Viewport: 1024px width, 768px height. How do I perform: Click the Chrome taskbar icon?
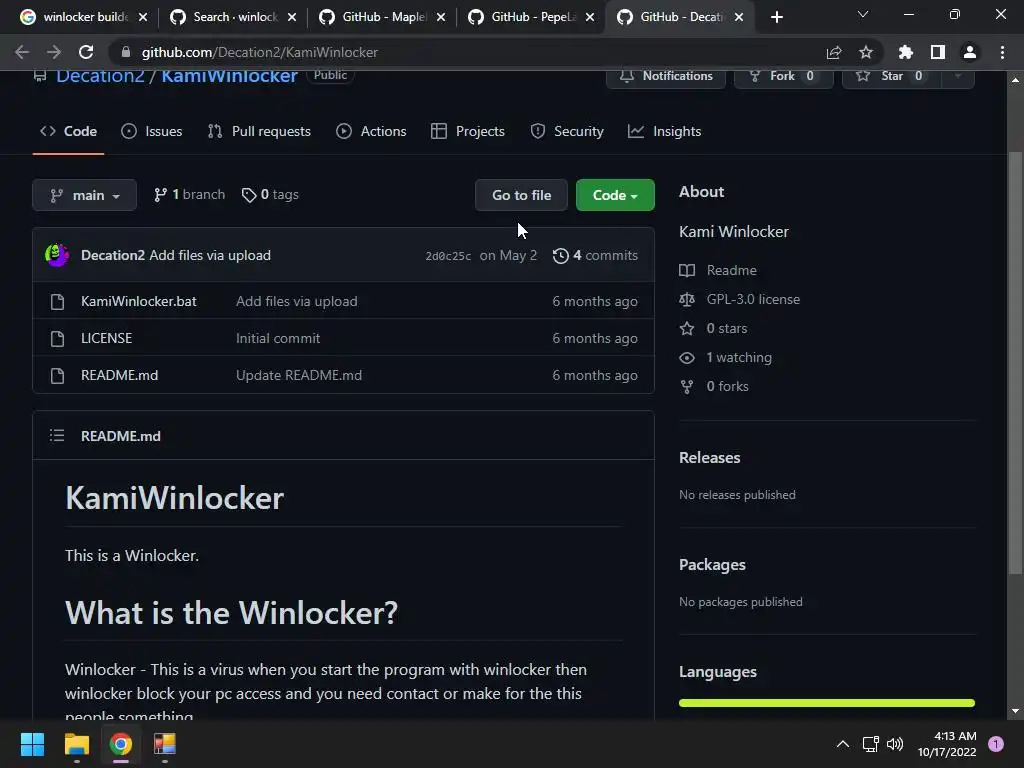click(x=121, y=744)
